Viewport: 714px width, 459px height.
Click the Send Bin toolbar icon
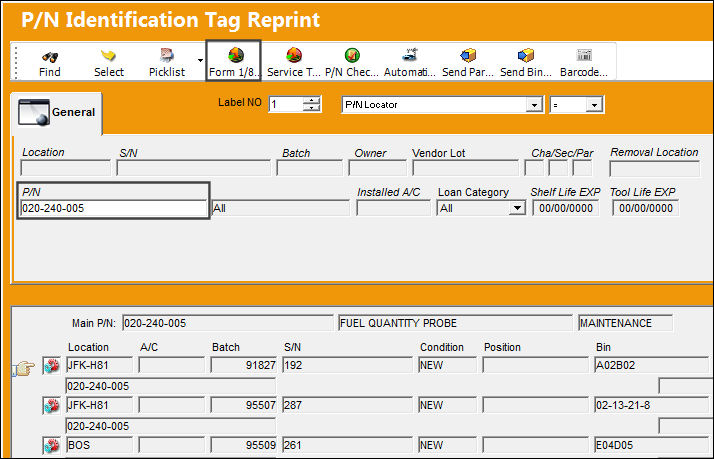[x=525, y=55]
